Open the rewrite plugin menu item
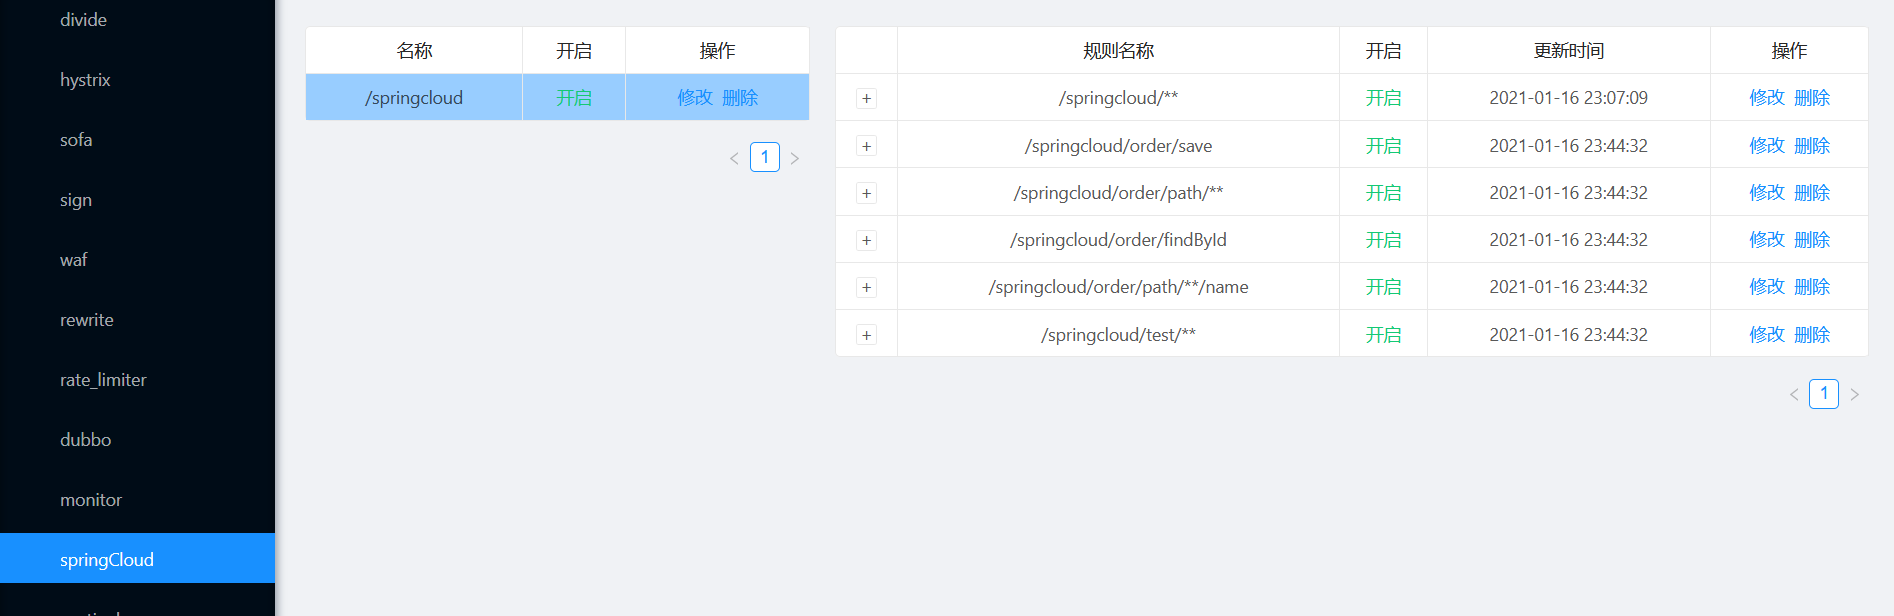 pos(137,320)
